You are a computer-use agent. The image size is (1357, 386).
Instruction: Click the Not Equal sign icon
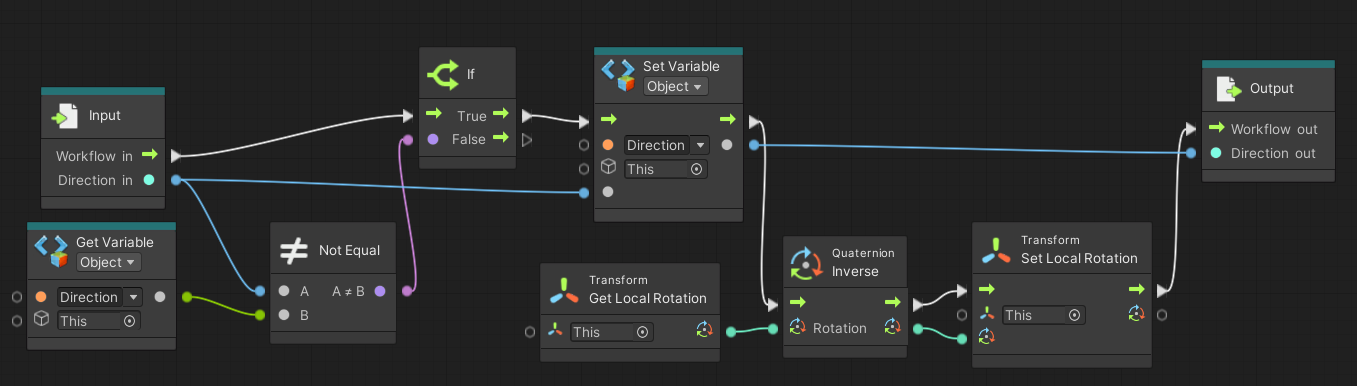click(293, 251)
